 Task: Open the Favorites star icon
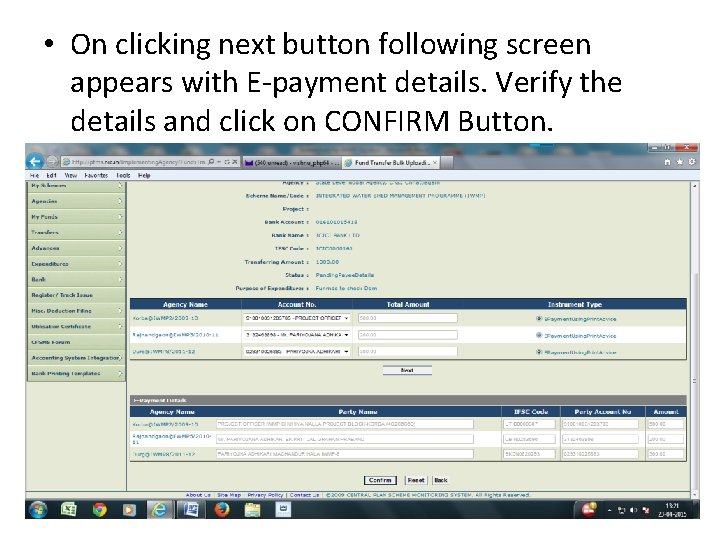[680, 162]
